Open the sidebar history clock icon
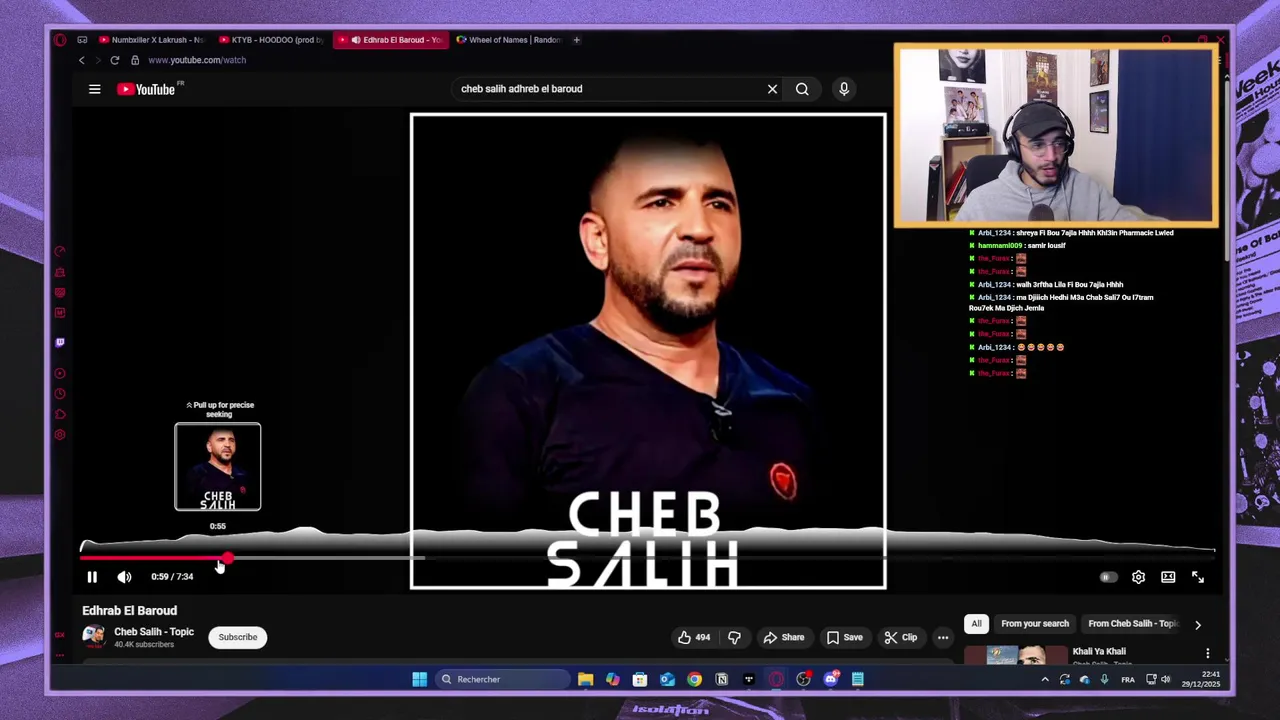 60,394
